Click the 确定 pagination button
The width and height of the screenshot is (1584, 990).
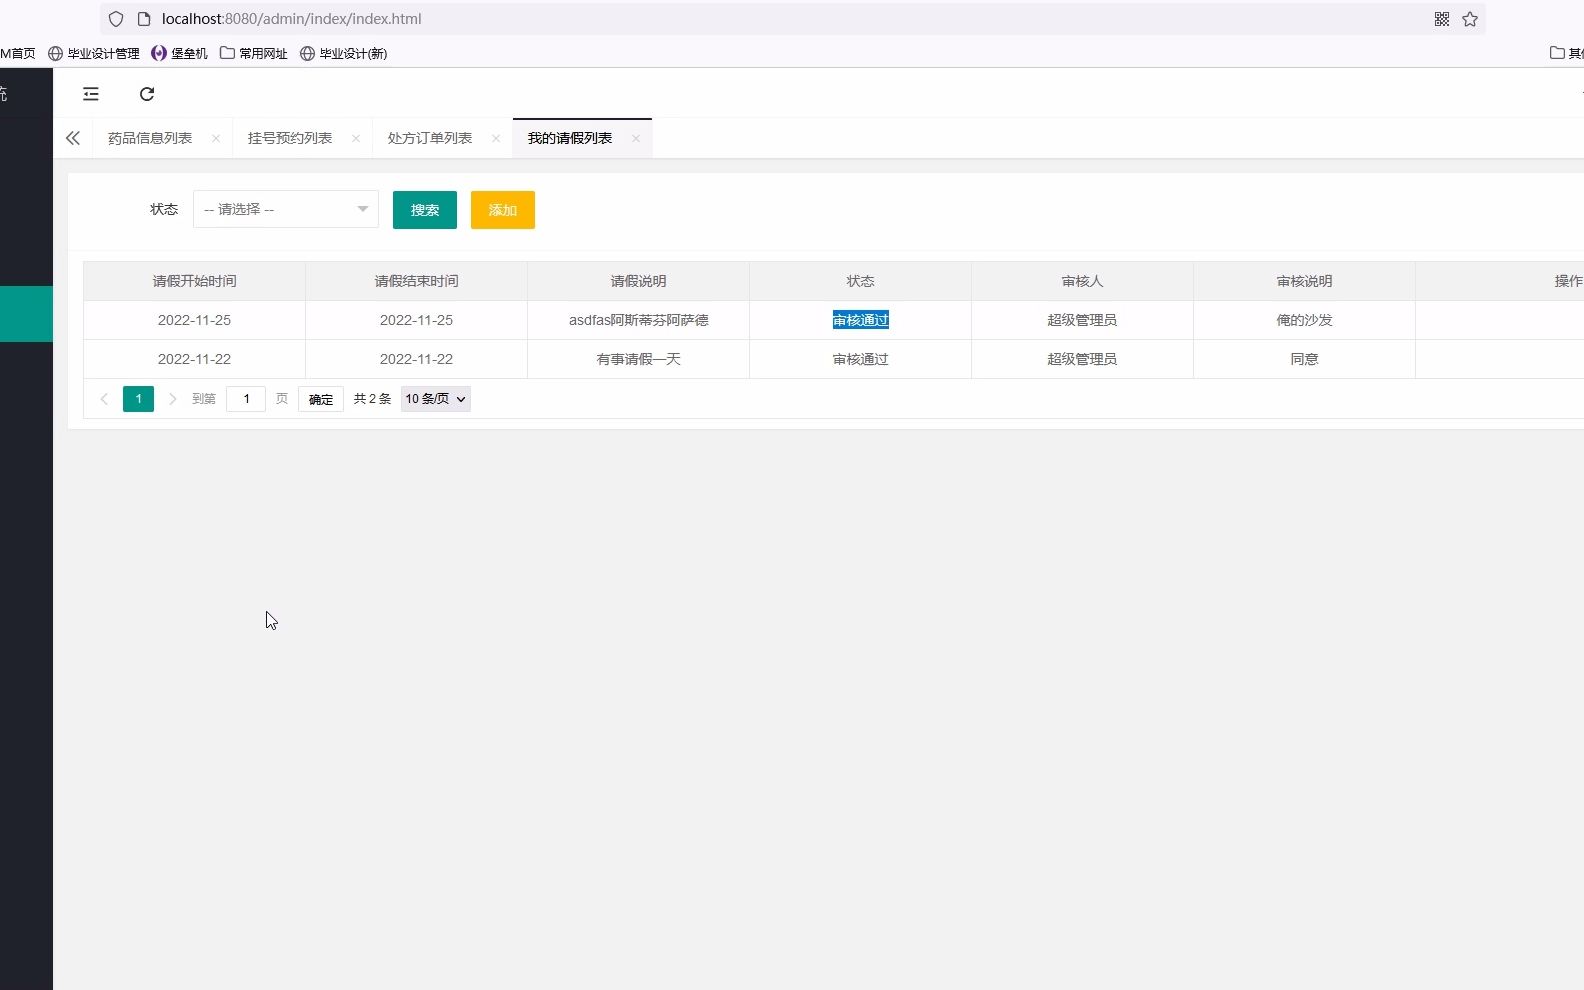point(321,399)
